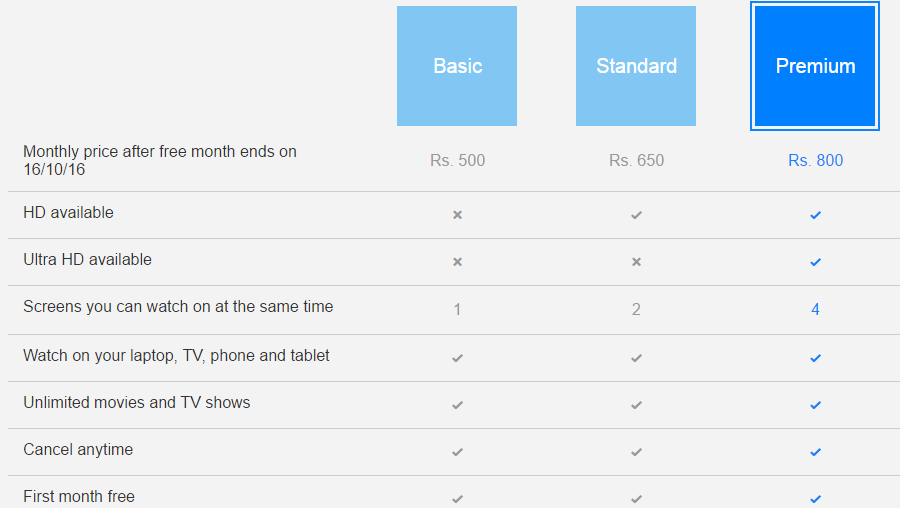Screen dimensions: 900x508
Task: Click Standard's Unlimited movies checkmark
Action: tap(636, 404)
